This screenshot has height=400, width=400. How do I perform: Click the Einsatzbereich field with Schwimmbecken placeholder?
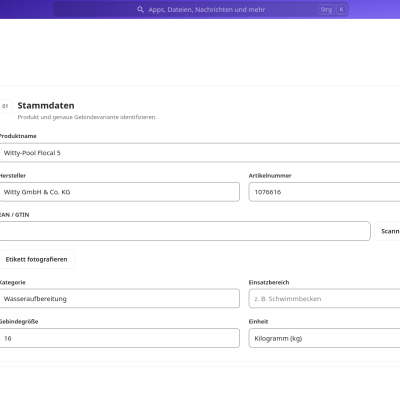[x=324, y=299]
